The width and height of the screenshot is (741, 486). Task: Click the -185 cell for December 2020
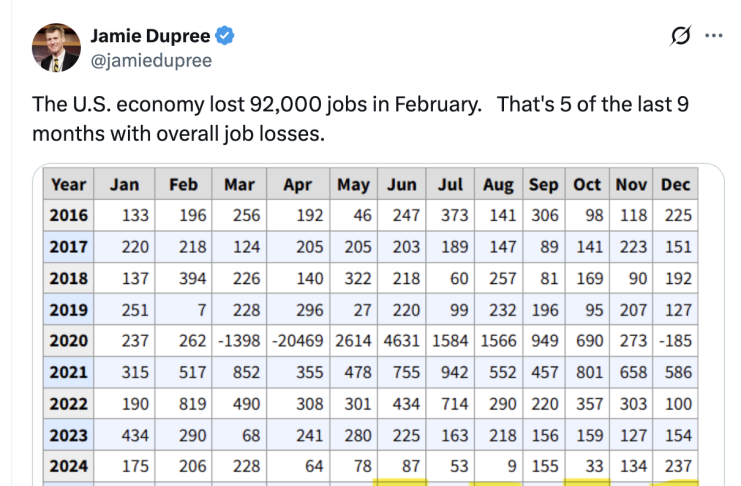pos(676,341)
